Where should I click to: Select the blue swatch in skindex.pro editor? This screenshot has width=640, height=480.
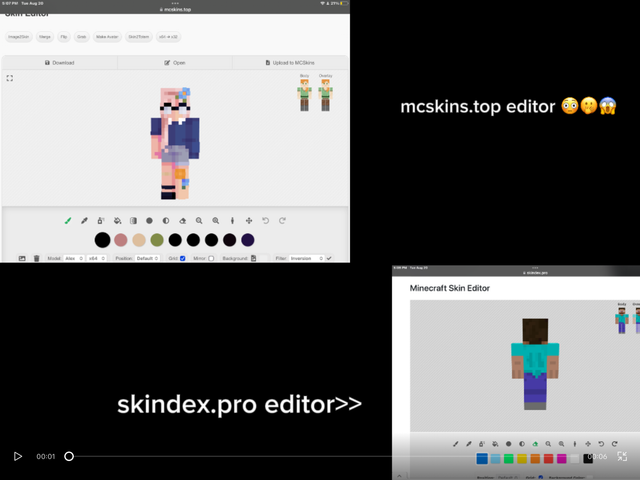(x=482, y=459)
